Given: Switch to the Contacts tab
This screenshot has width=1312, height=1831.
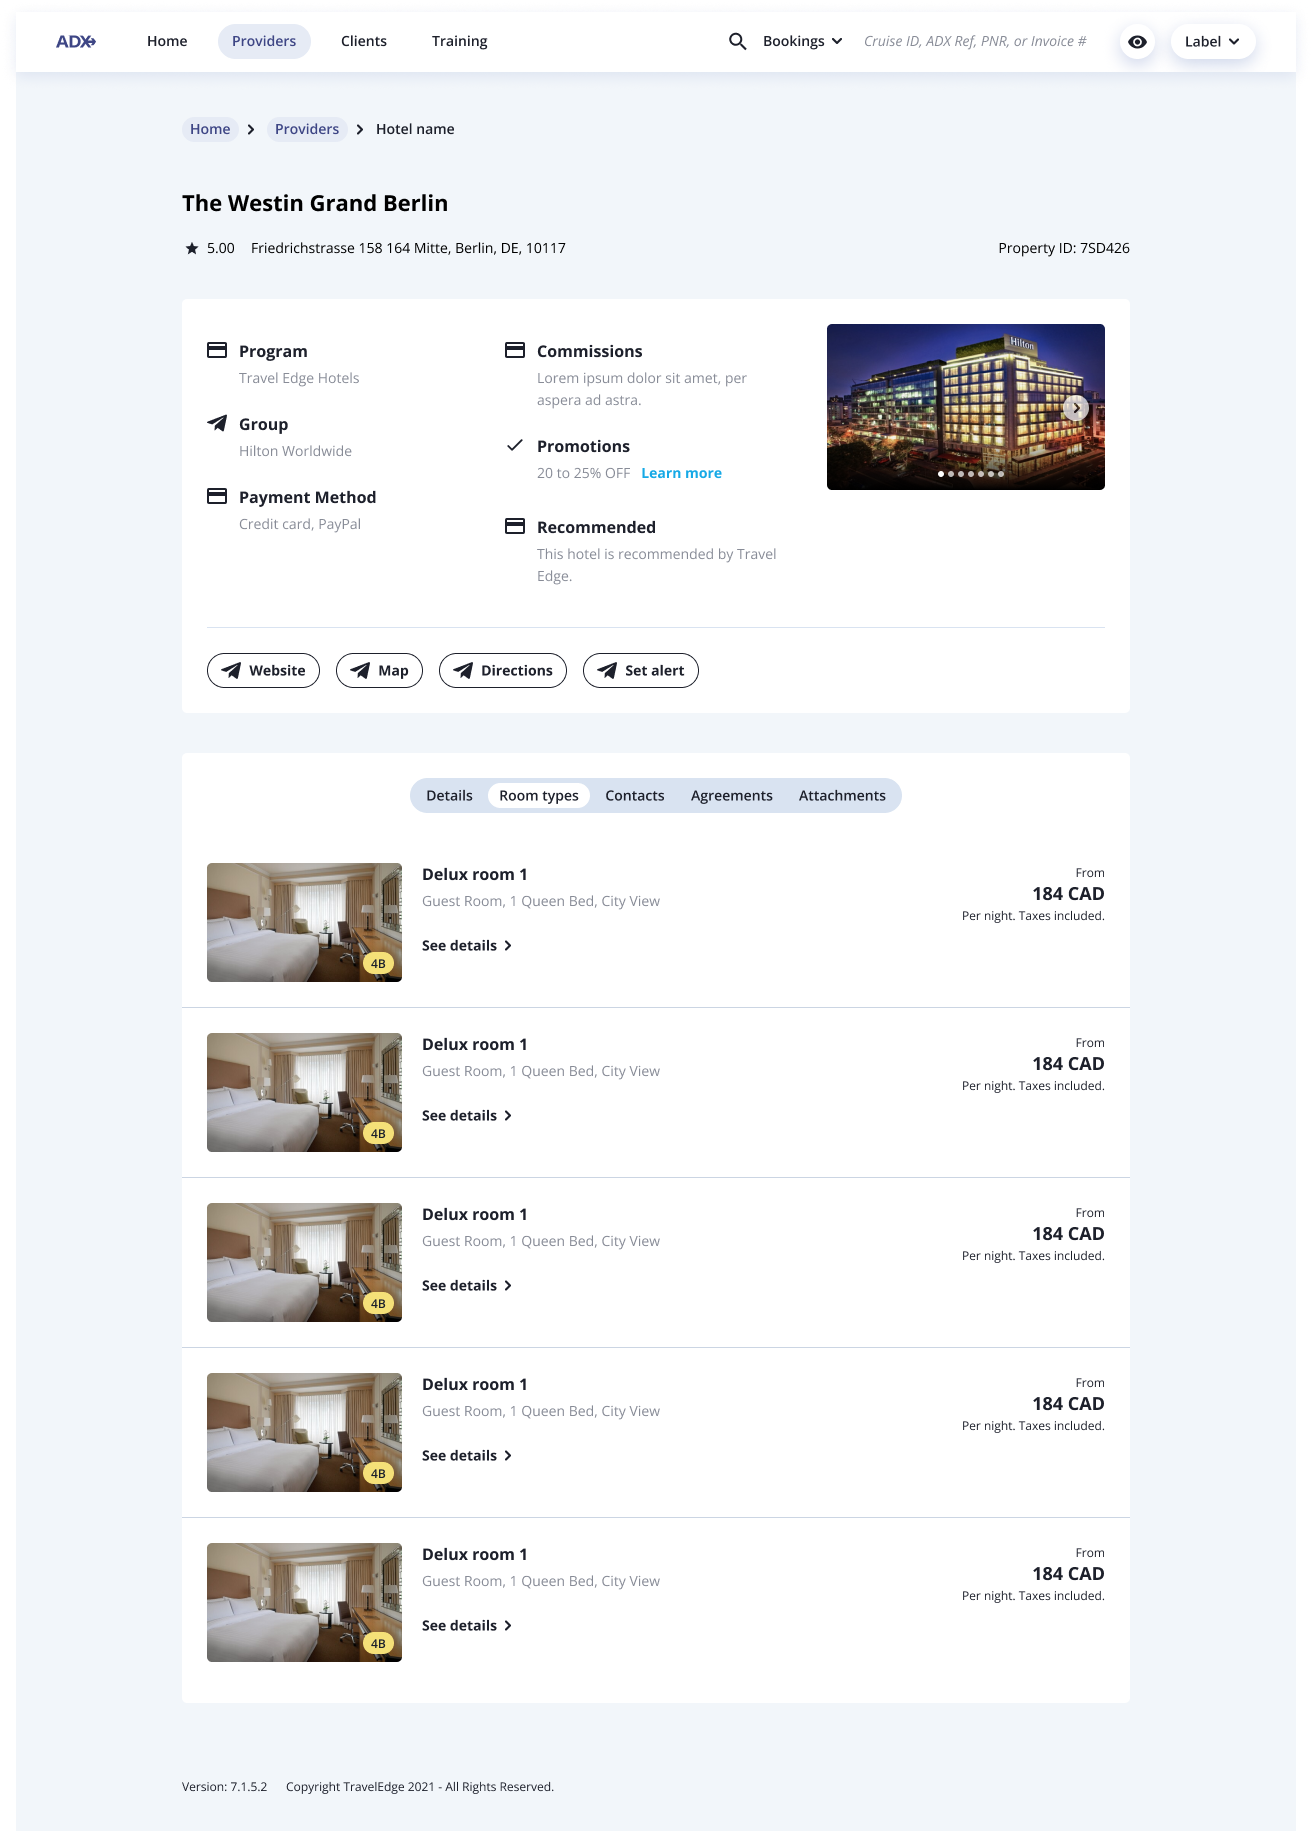Looking at the screenshot, I should (635, 796).
